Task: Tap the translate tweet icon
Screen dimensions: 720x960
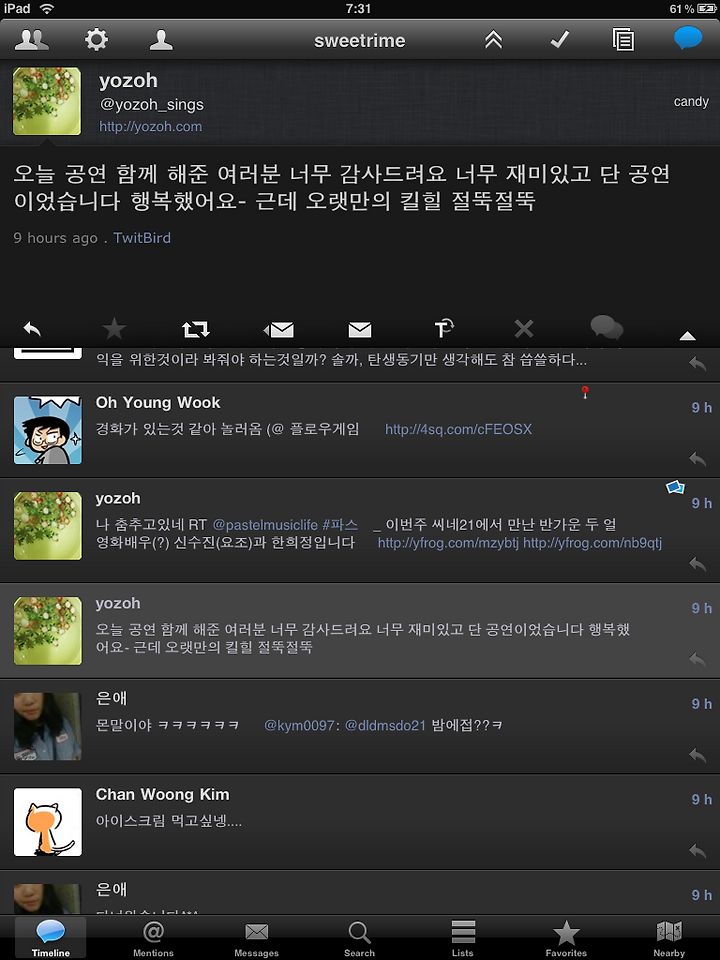Action: pyautogui.click(x=444, y=328)
